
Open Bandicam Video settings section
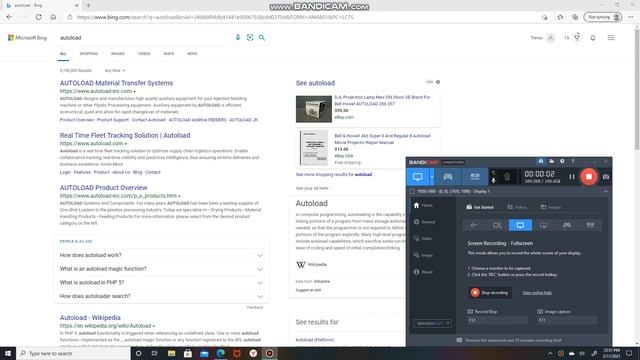tap(423, 238)
